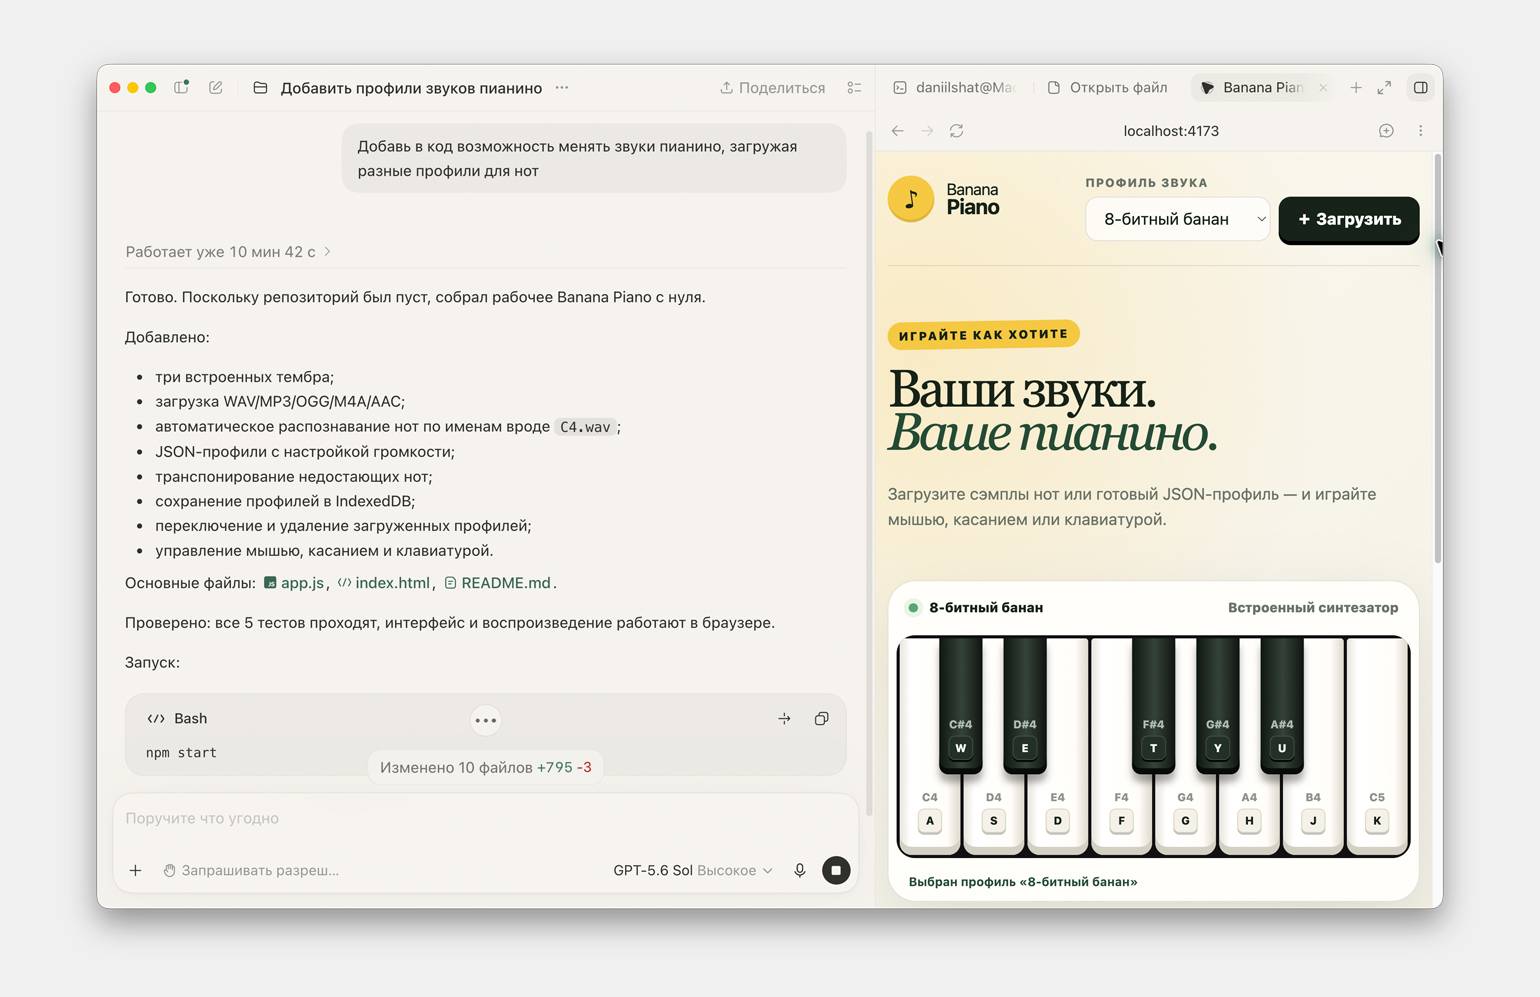Focus the 'Поручите что угодно' input field
The width and height of the screenshot is (1540, 997).
point(485,818)
